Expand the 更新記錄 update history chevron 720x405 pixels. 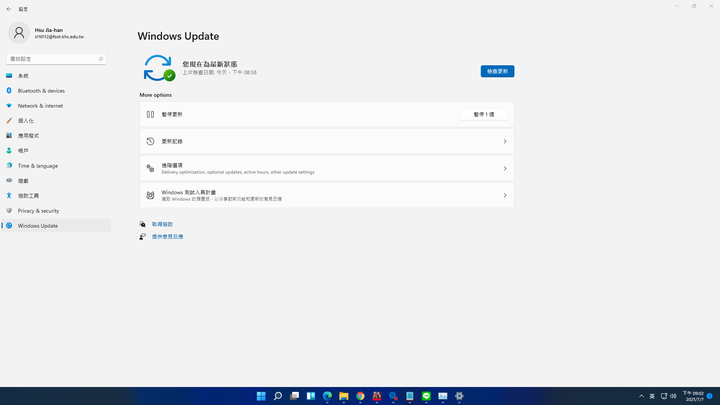coord(505,141)
